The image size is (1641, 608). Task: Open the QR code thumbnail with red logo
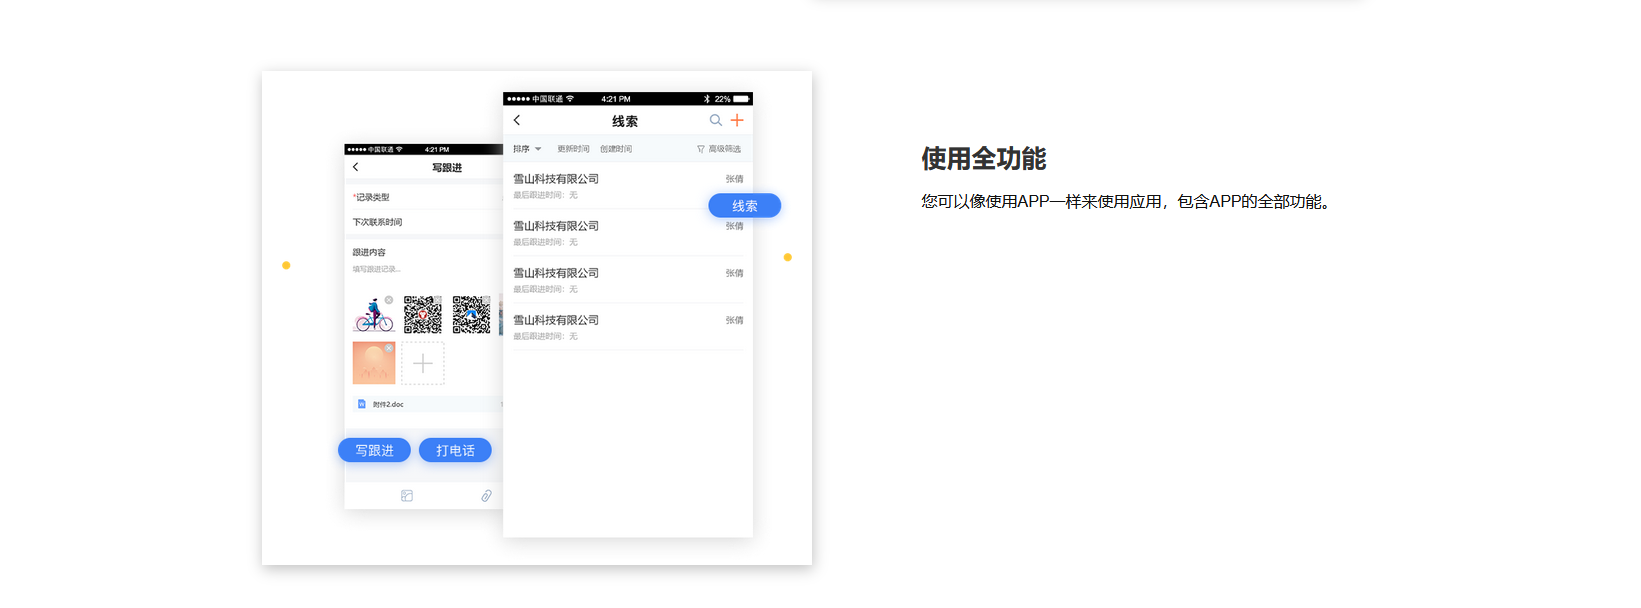pos(423,315)
